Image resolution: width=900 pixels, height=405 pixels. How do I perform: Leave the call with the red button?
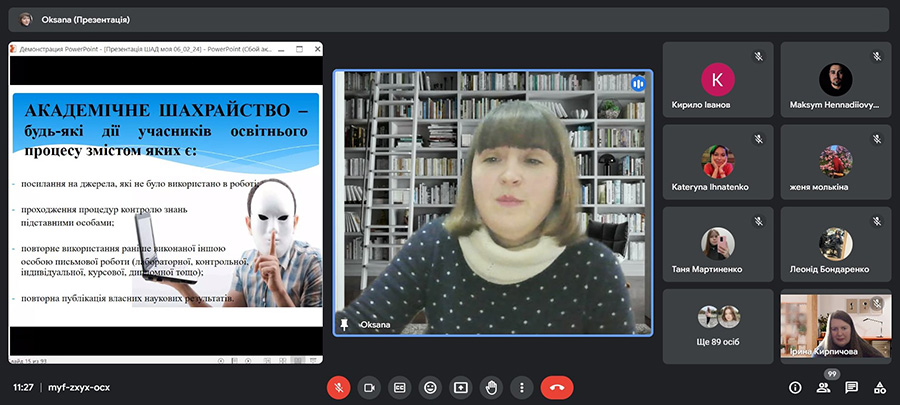[x=557, y=388]
